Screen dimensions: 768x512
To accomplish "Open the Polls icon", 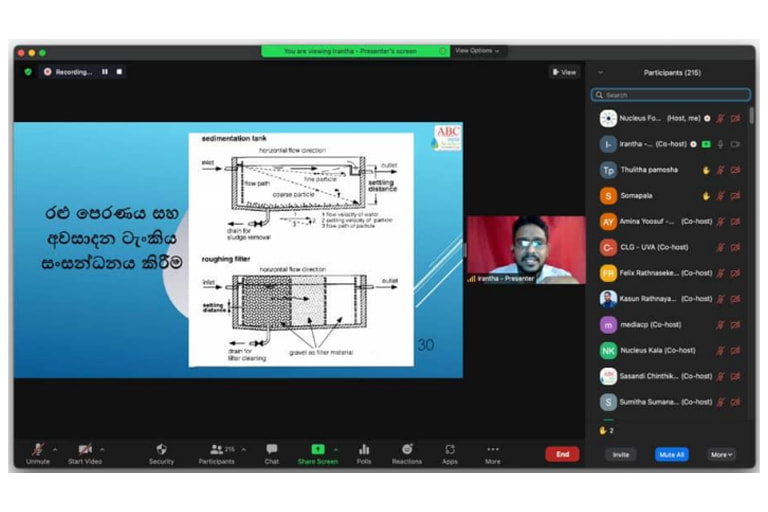I will pyautogui.click(x=364, y=450).
